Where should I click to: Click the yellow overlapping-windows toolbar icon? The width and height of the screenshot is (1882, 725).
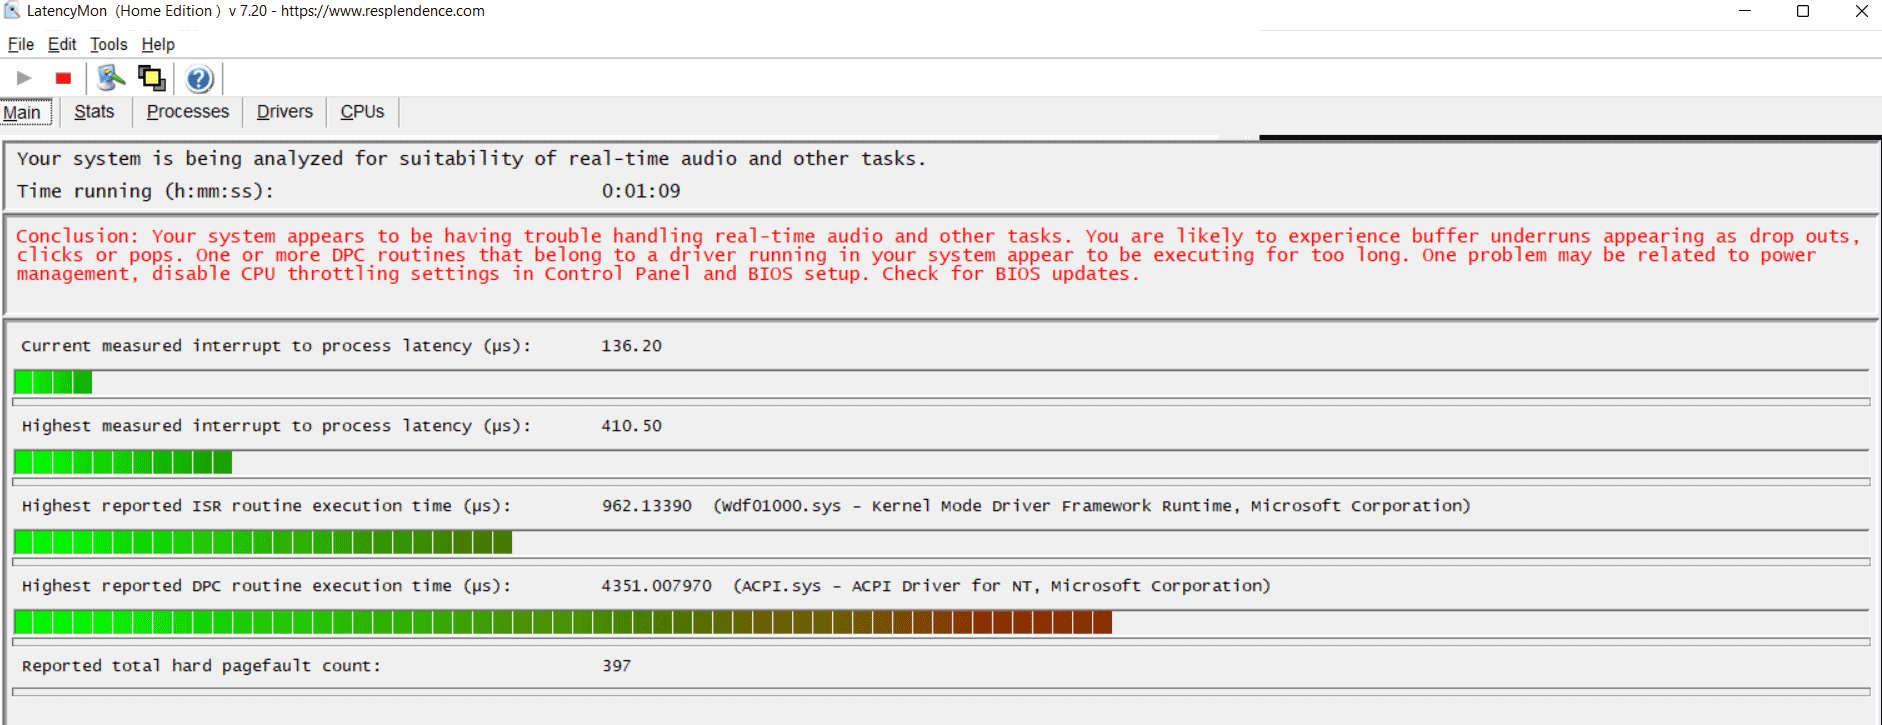152,78
